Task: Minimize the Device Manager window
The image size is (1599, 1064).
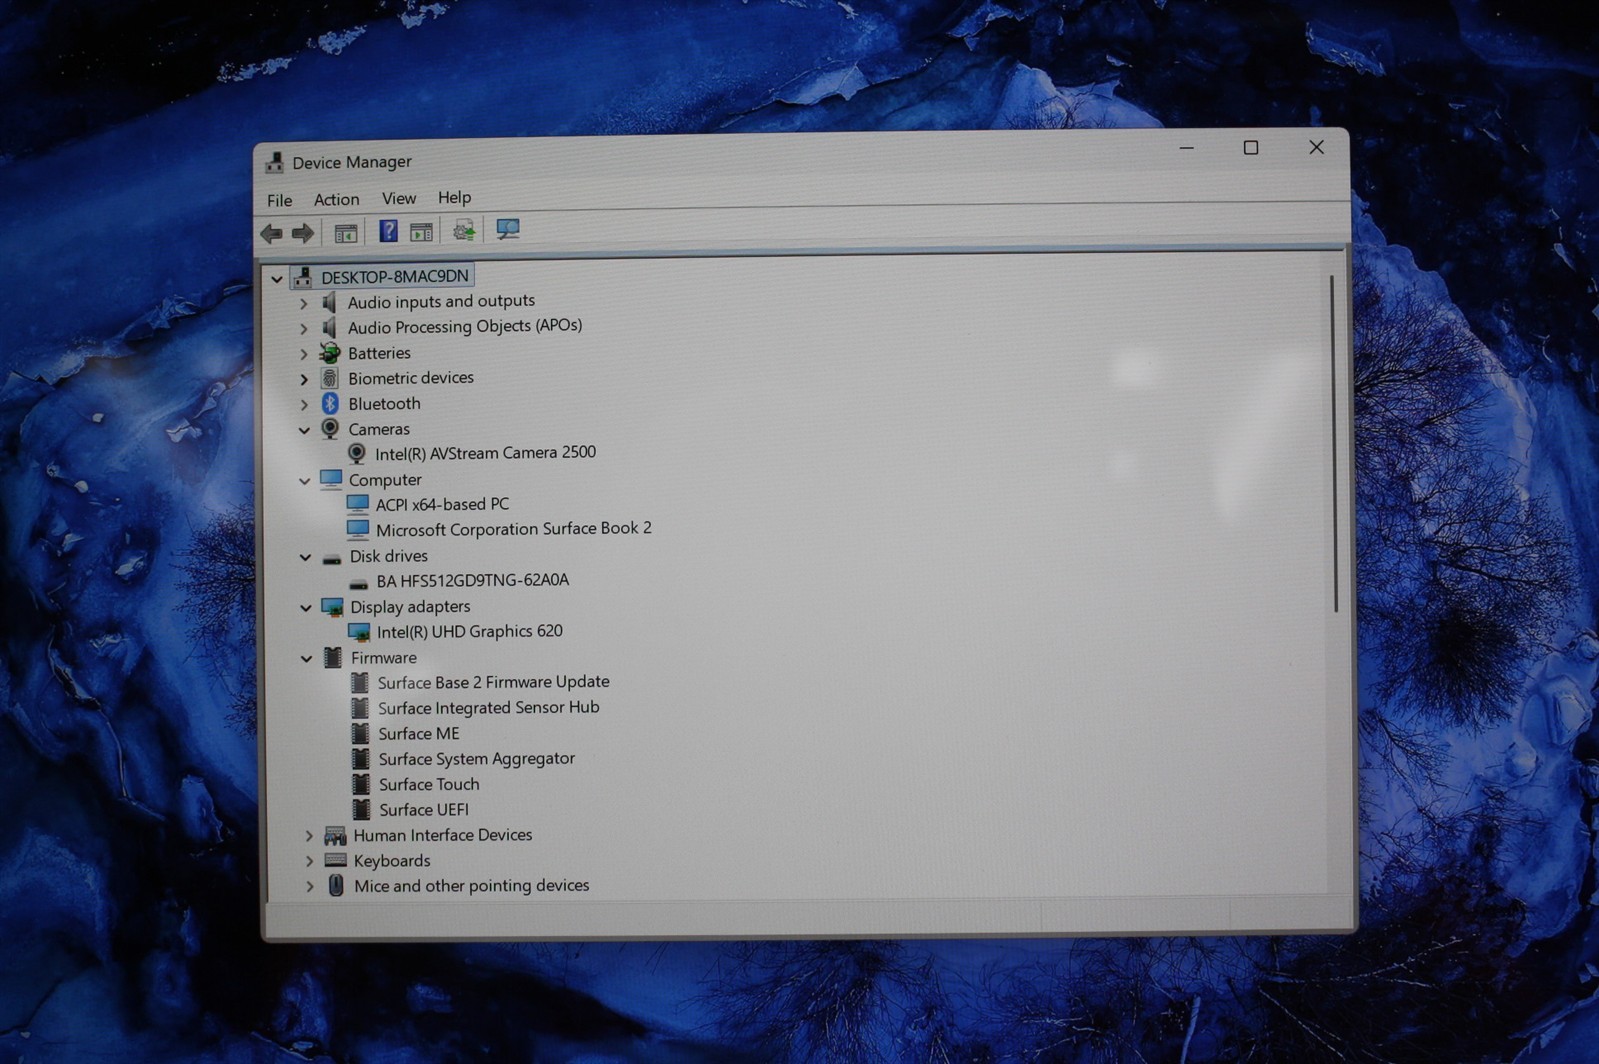Action: coord(1187,148)
